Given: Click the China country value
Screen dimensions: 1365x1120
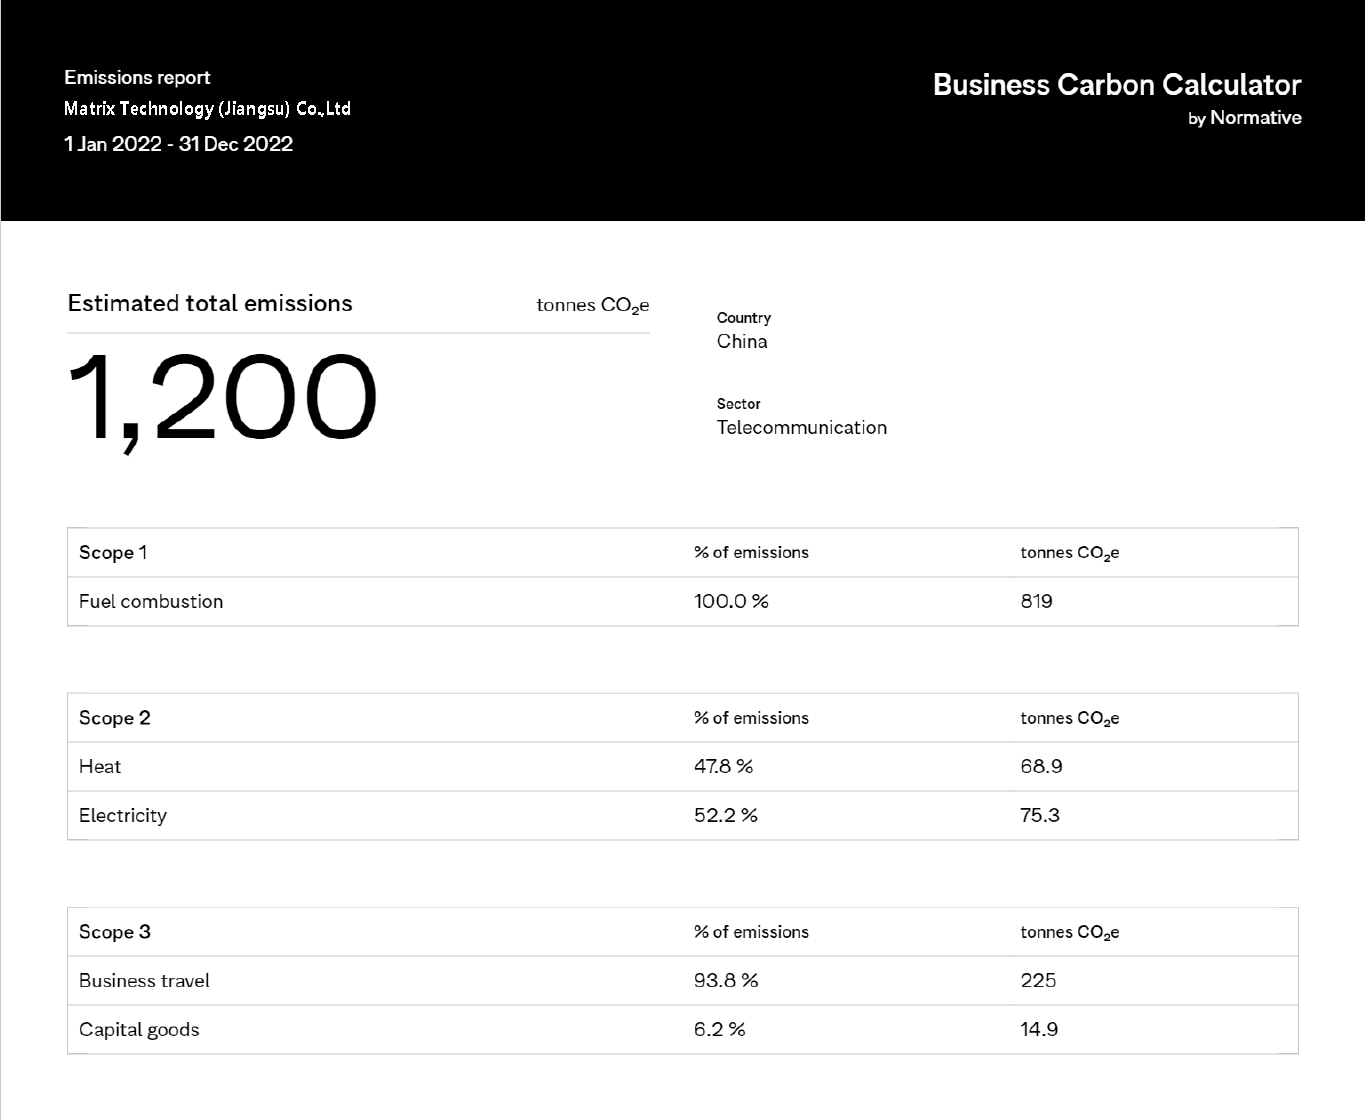Looking at the screenshot, I should pos(742,342).
